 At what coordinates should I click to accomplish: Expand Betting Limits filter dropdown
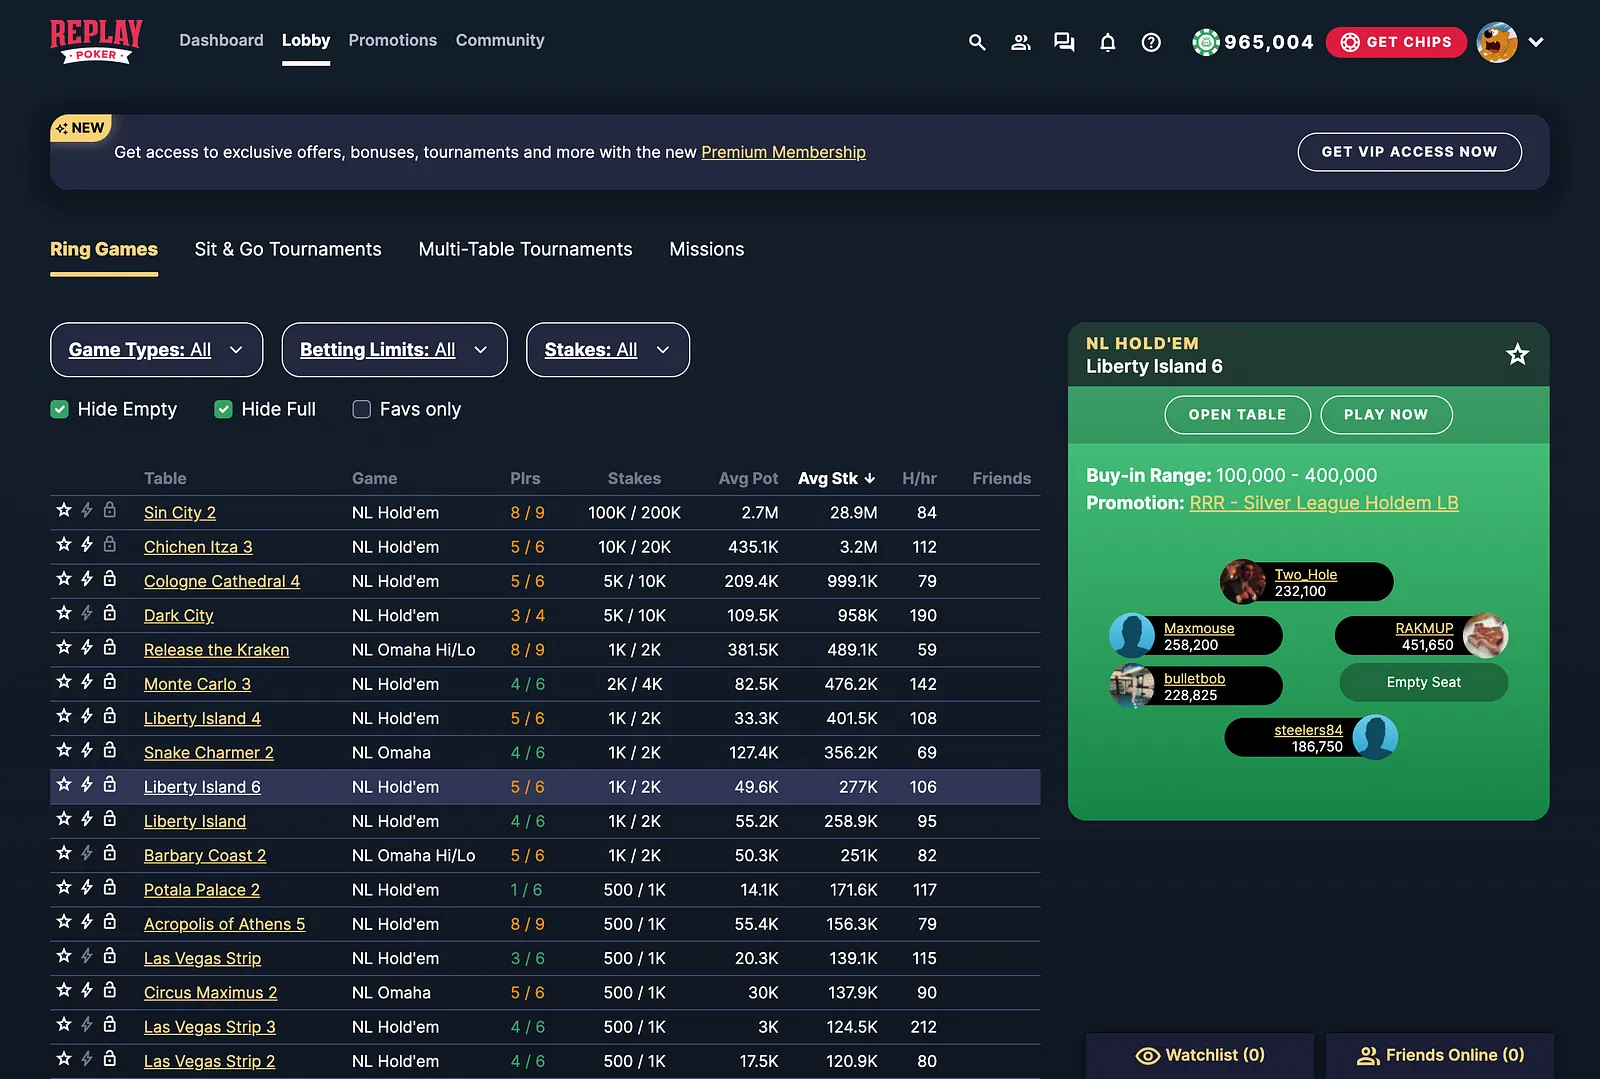point(395,350)
